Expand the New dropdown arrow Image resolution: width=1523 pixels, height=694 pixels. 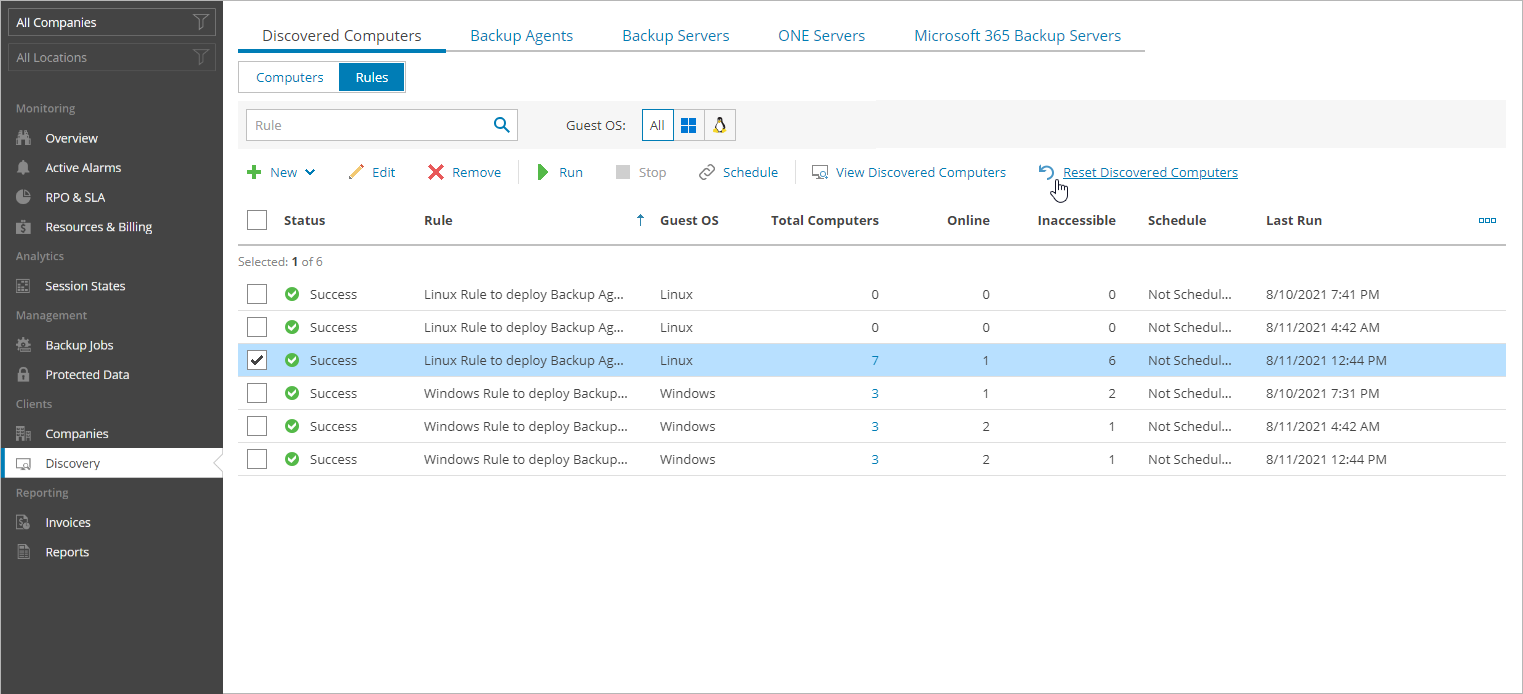tap(310, 172)
